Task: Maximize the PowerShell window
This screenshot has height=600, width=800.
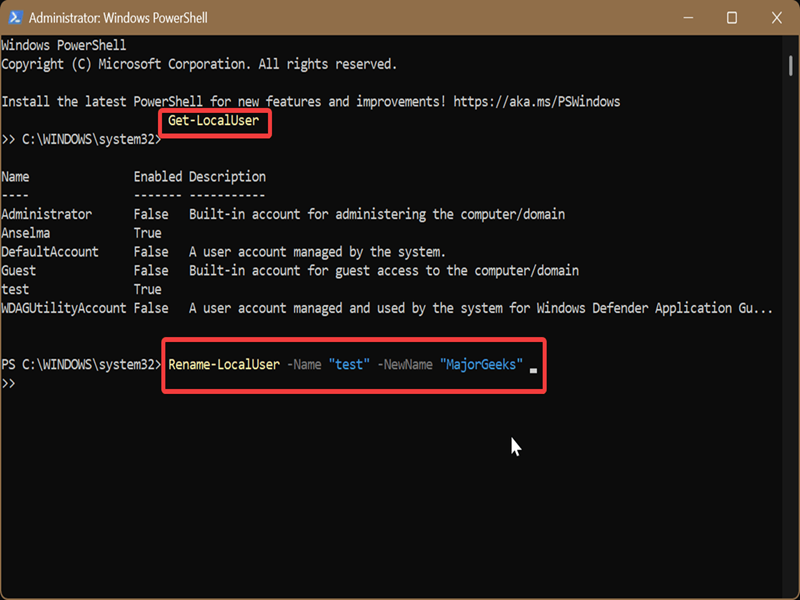Action: pos(732,18)
